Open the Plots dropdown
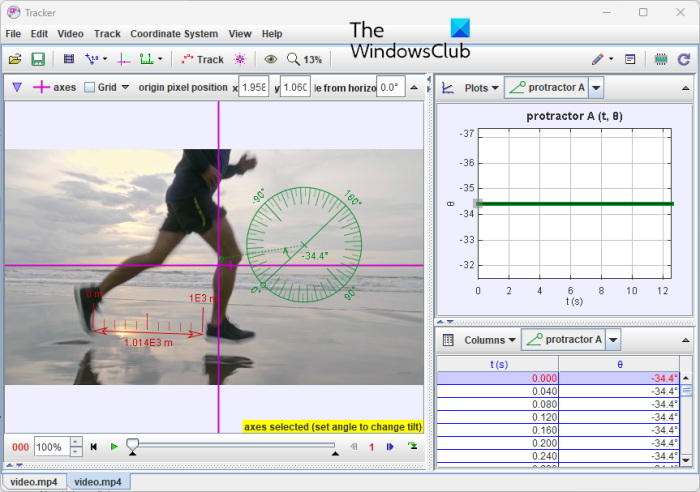 (483, 88)
